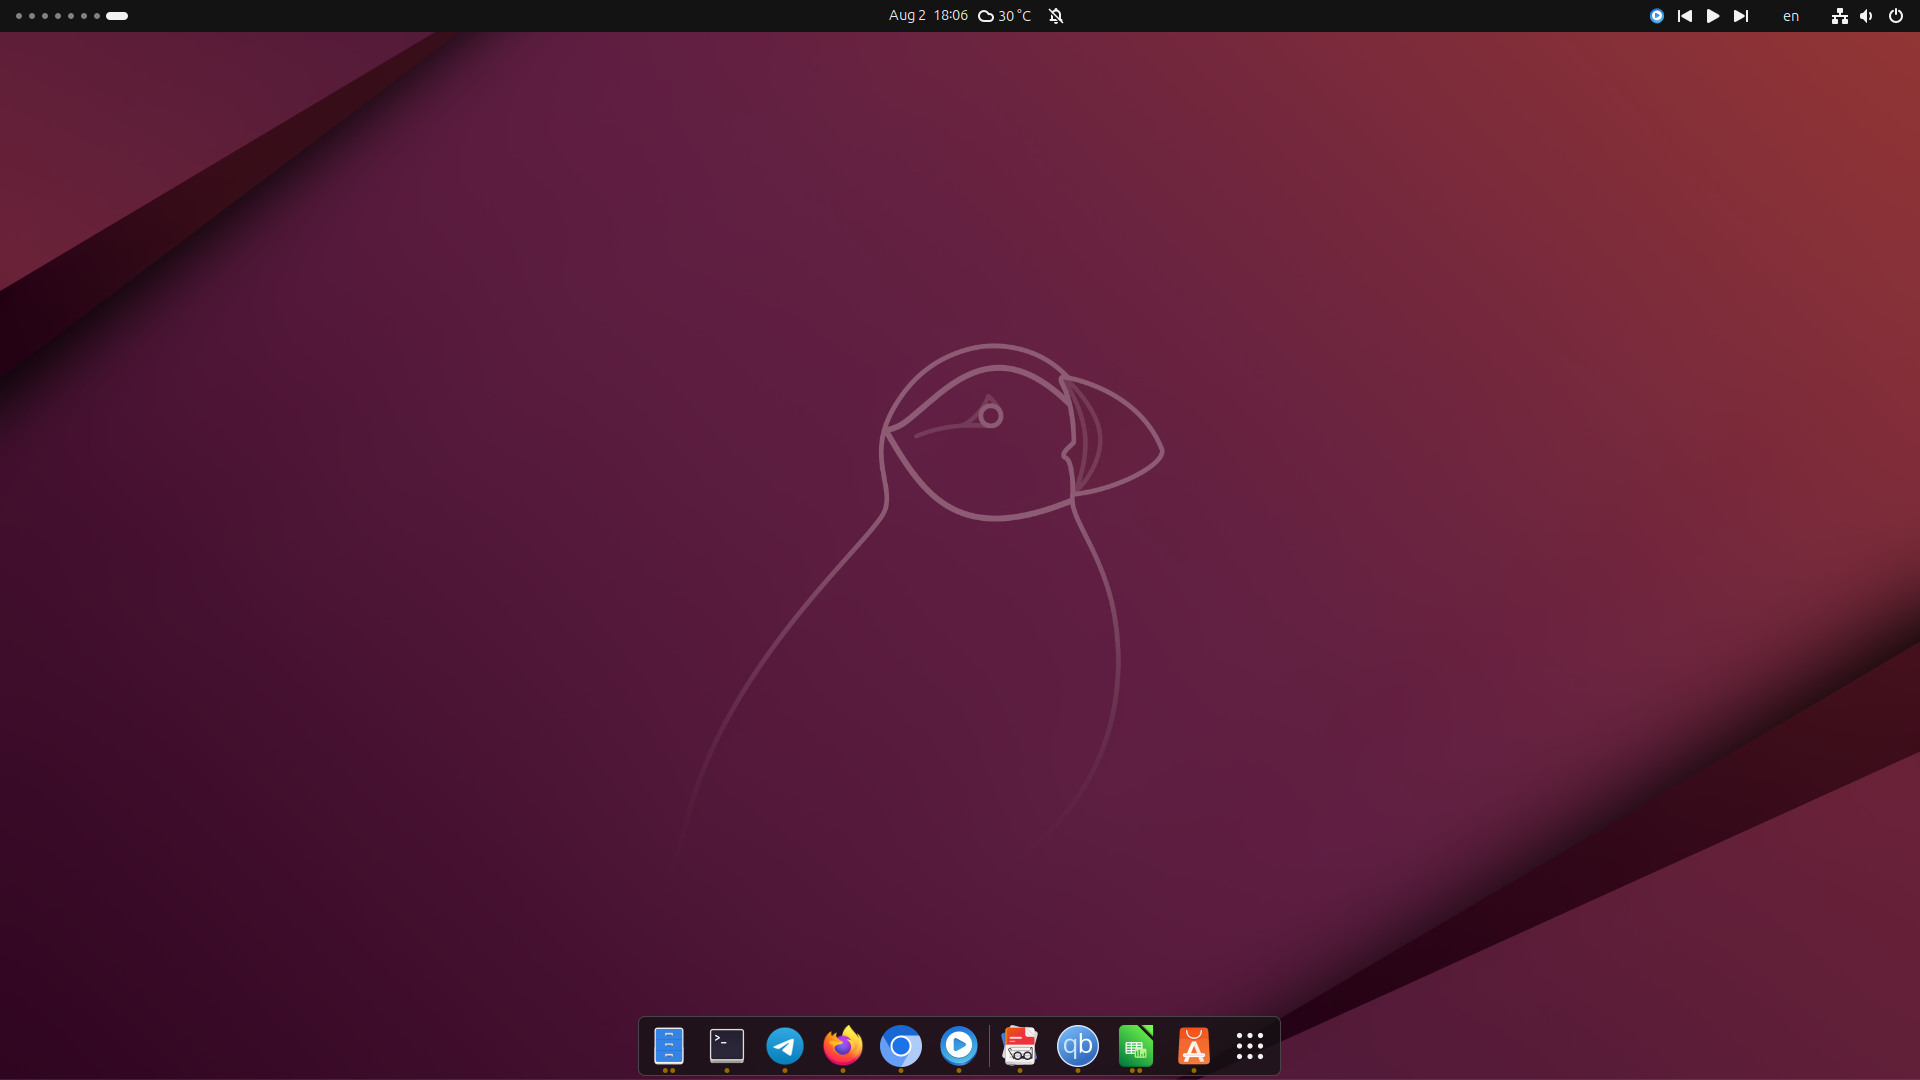The image size is (1920, 1080).
Task: Open the Chromium browser dock icon
Action: click(x=901, y=1046)
